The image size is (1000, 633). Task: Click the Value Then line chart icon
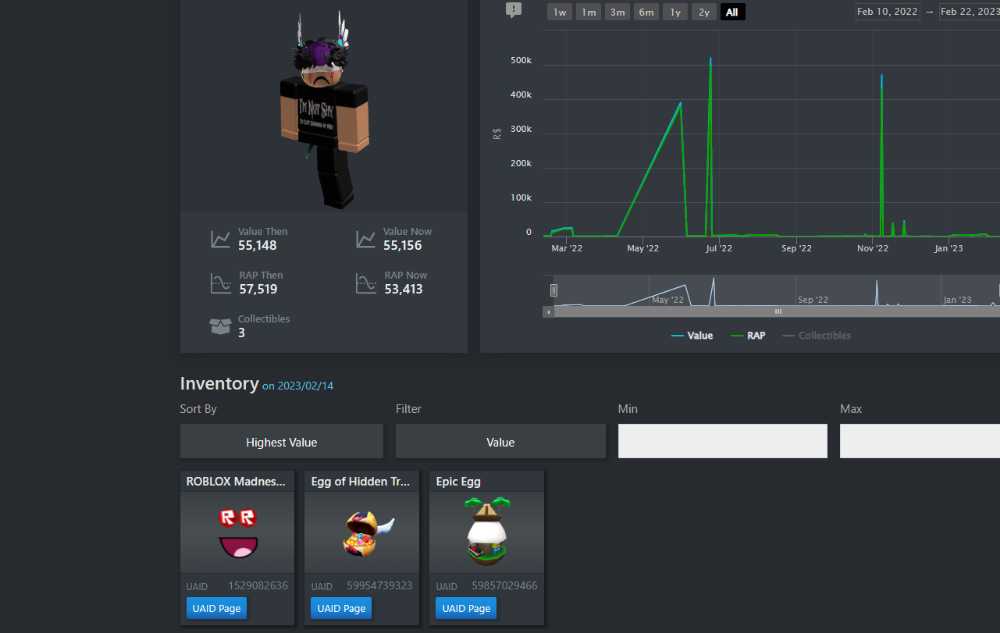tap(220, 239)
